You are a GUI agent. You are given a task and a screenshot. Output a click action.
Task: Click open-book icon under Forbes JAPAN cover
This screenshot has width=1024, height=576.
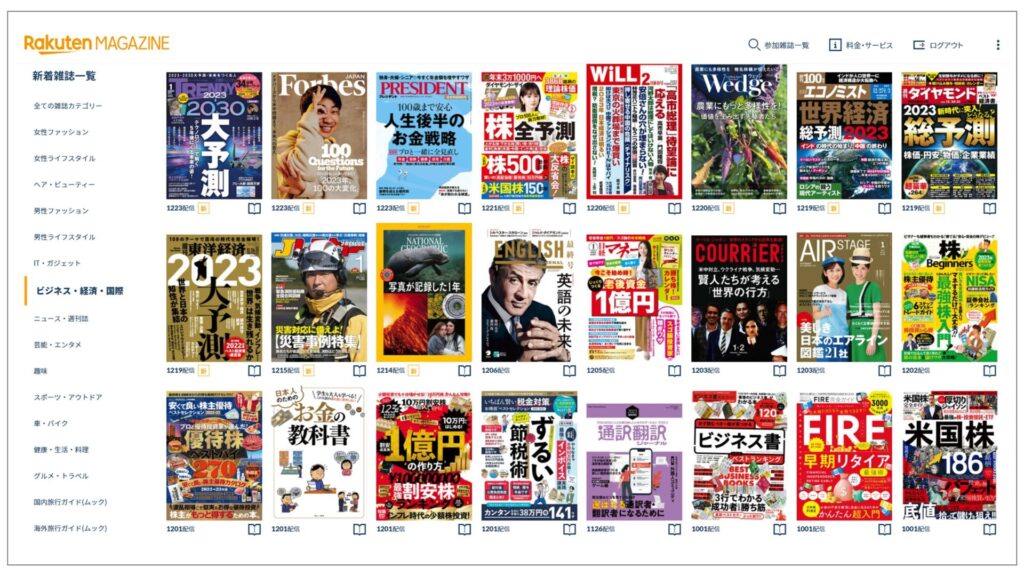pyautogui.click(x=359, y=208)
